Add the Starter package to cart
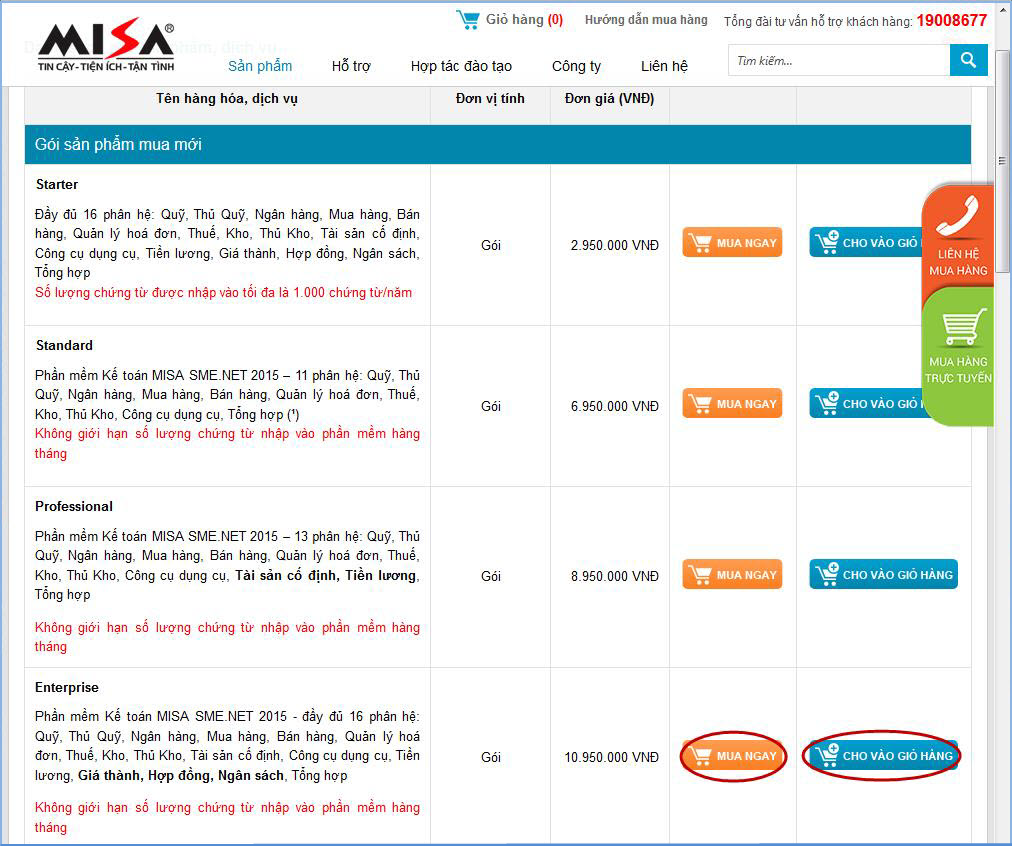Image resolution: width=1012 pixels, height=846 pixels. 866,243
